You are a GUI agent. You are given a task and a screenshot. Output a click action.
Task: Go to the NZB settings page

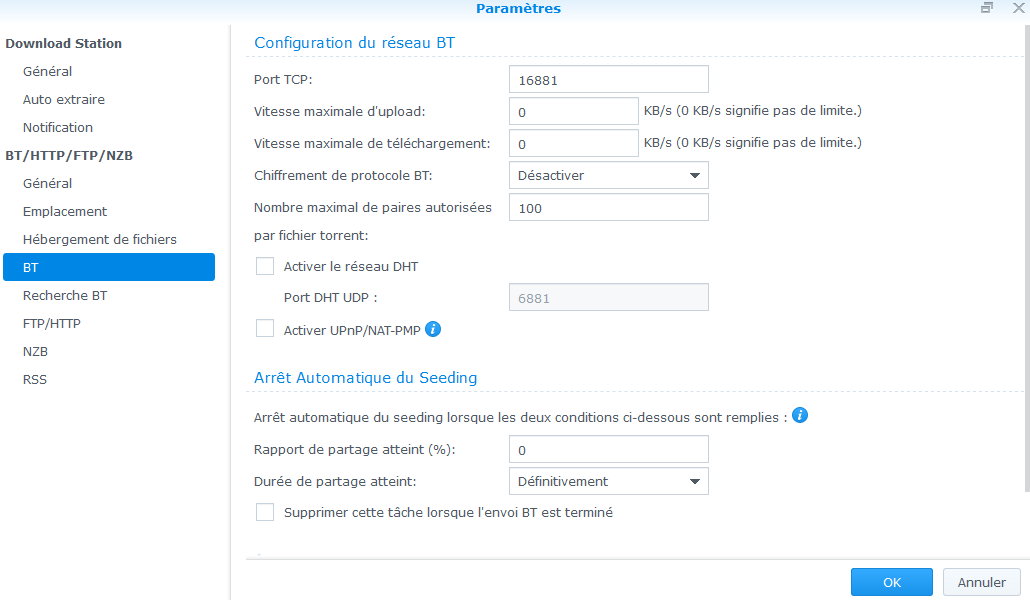pyautogui.click(x=36, y=352)
